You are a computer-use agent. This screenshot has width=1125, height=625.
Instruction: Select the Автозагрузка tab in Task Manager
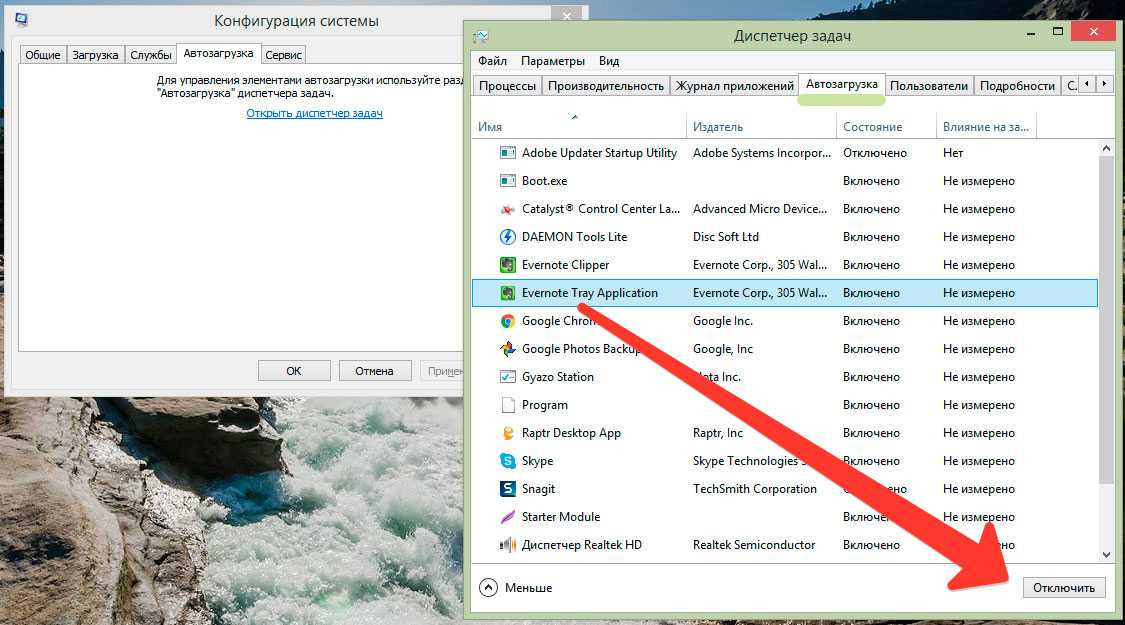pos(842,84)
